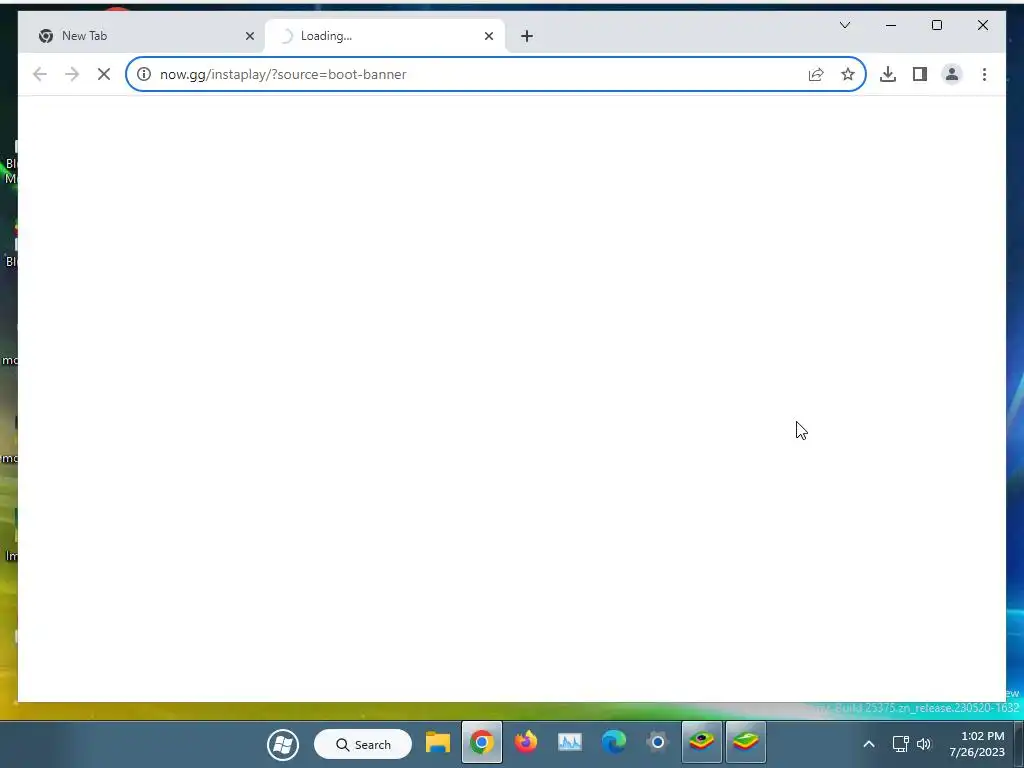This screenshot has width=1024, height=768.
Task: Bookmark this tab with star
Action: [848, 74]
